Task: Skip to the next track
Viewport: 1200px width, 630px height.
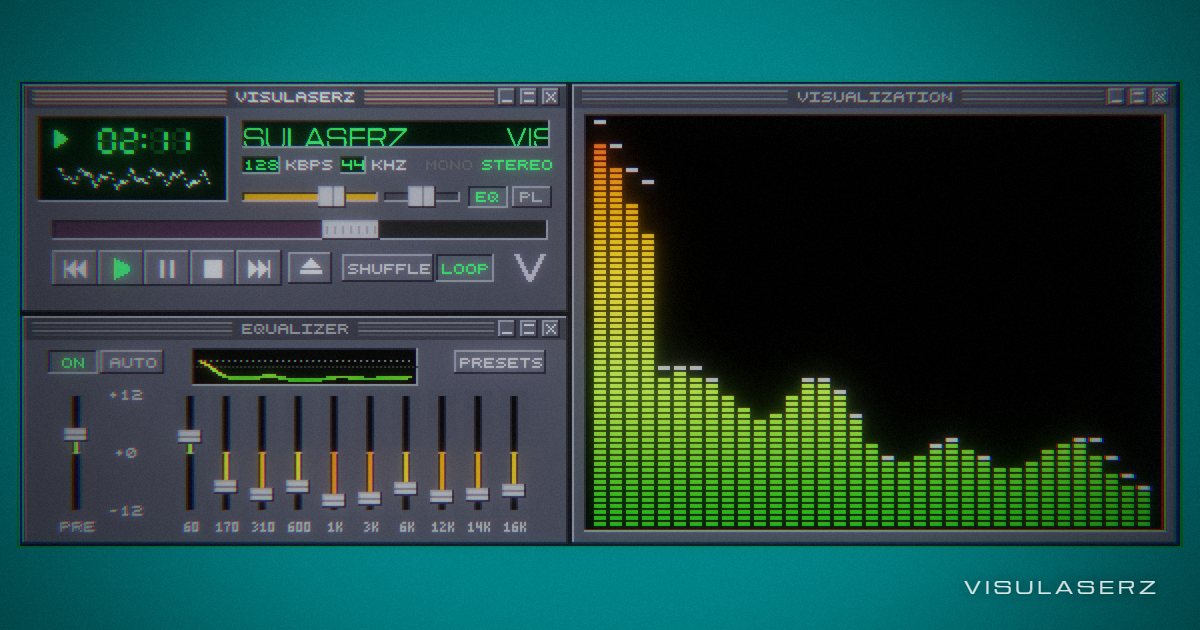Action: point(259,268)
